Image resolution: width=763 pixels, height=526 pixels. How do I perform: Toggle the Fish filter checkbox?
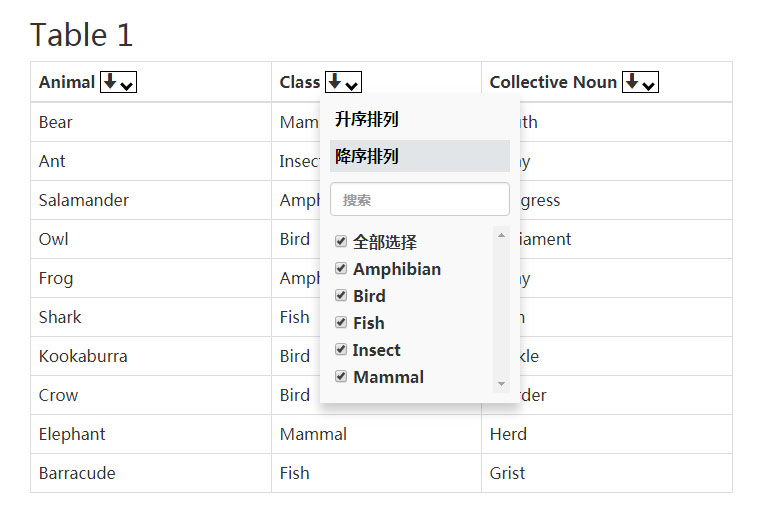click(x=341, y=323)
